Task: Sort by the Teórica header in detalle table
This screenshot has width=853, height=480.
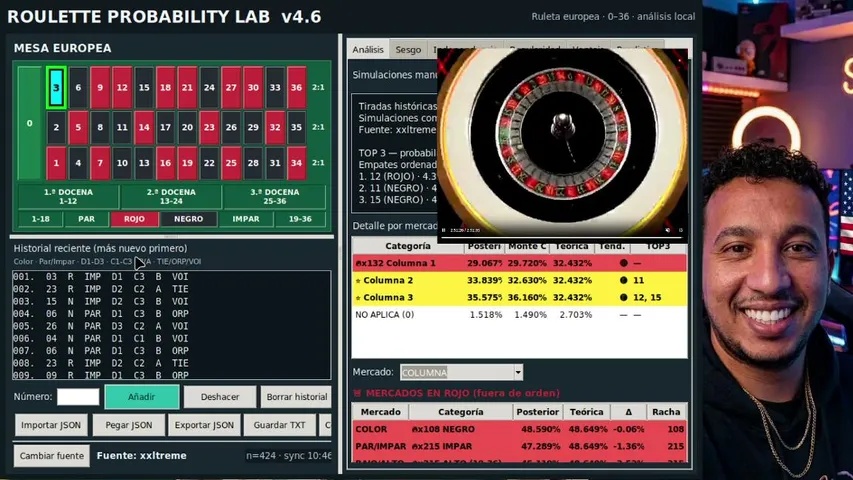Action: [x=571, y=247]
